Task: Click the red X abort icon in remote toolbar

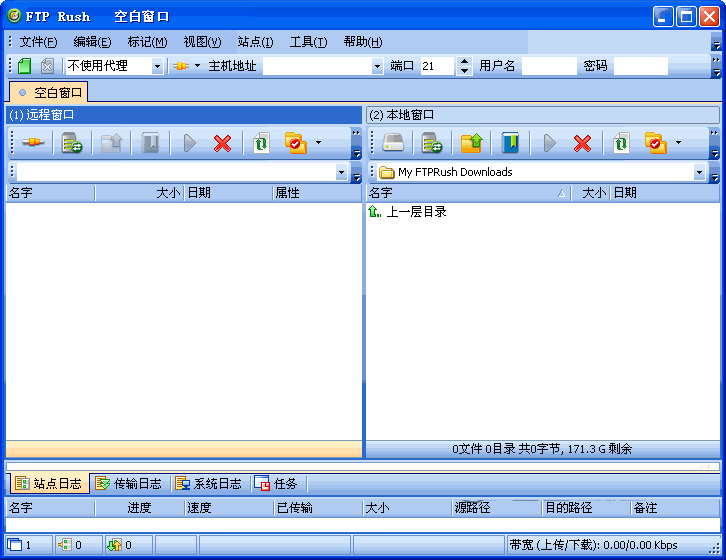Action: 222,144
